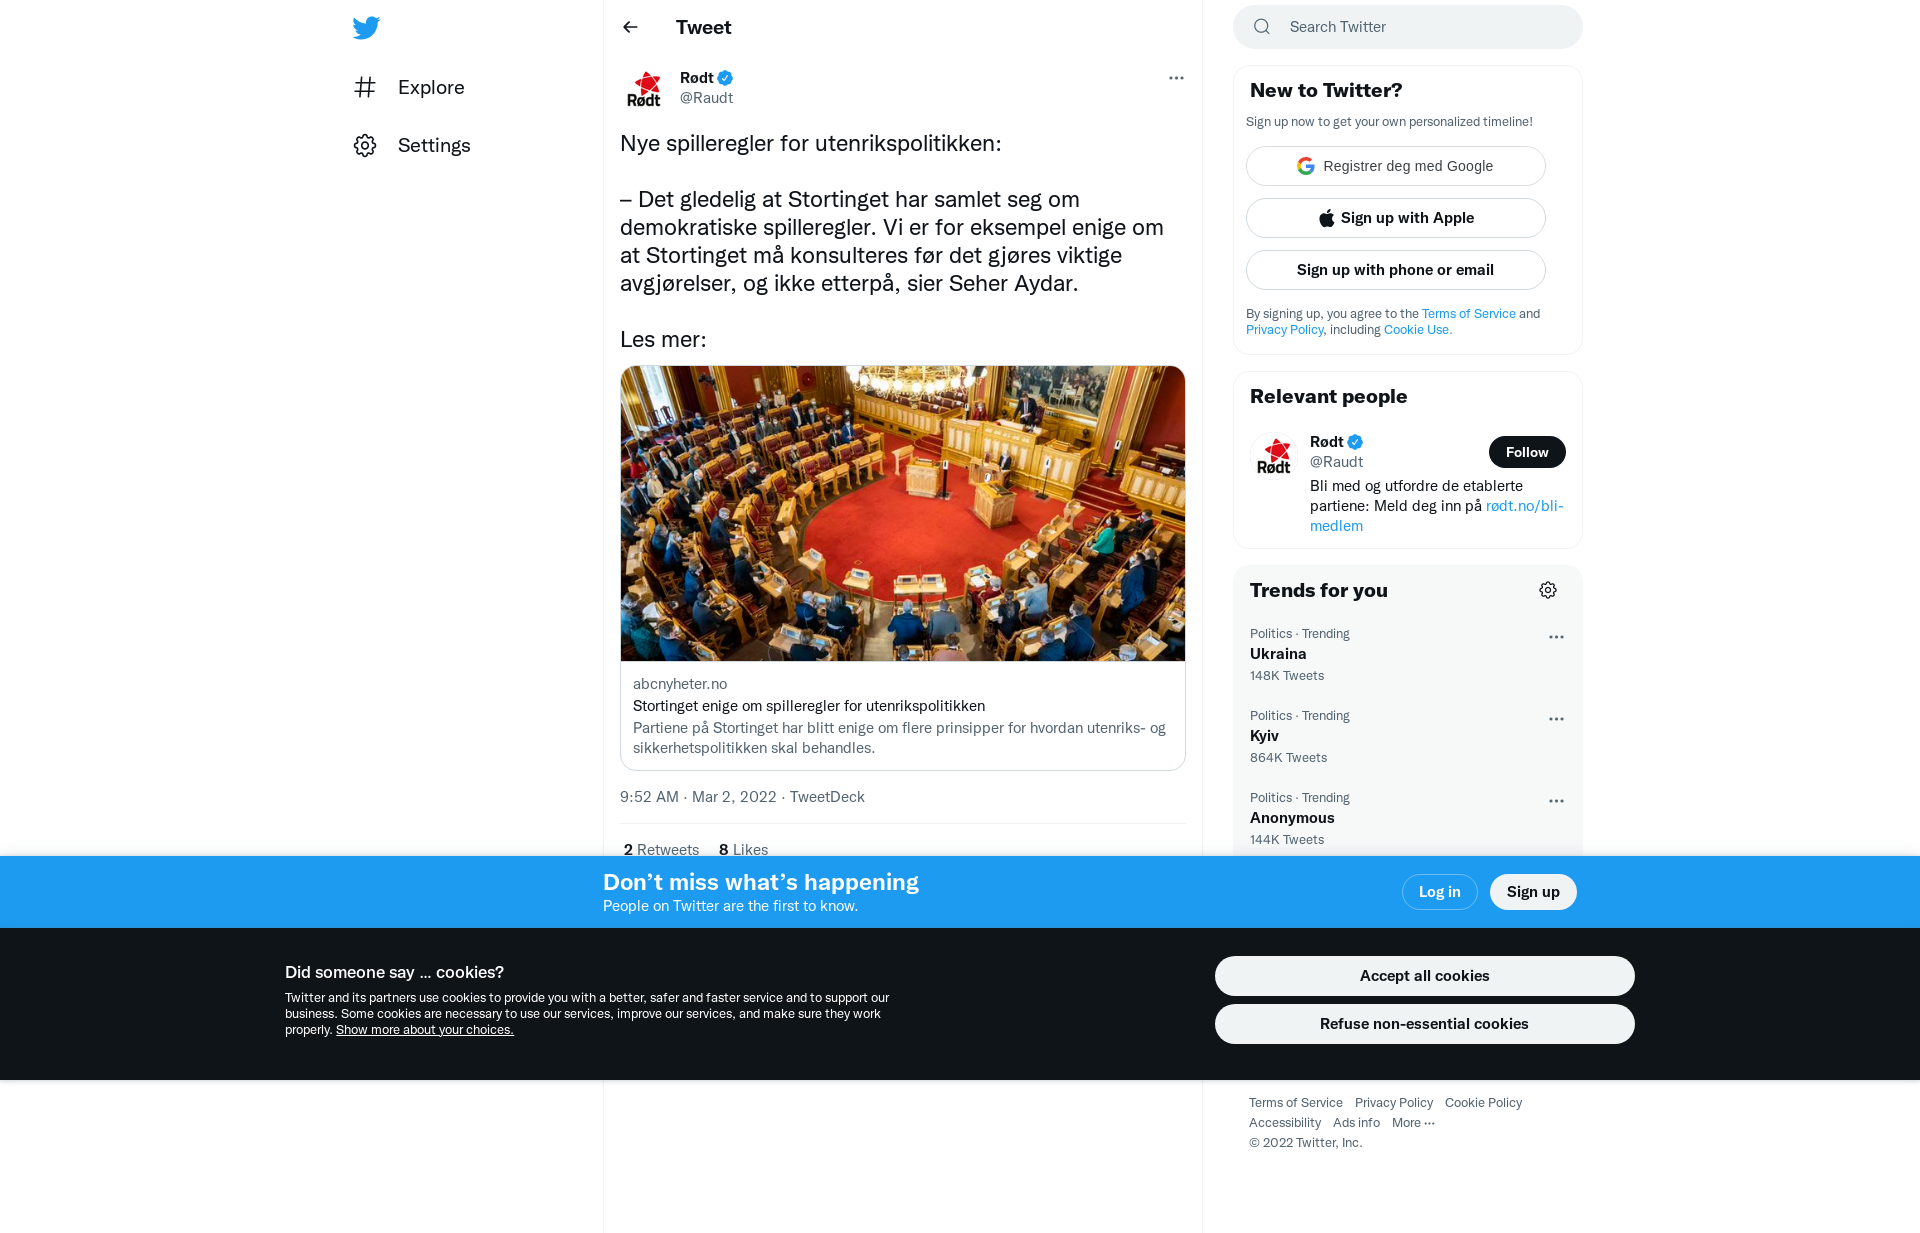Click the Twitter bird logo
The image size is (1920, 1233).
coord(366,28)
